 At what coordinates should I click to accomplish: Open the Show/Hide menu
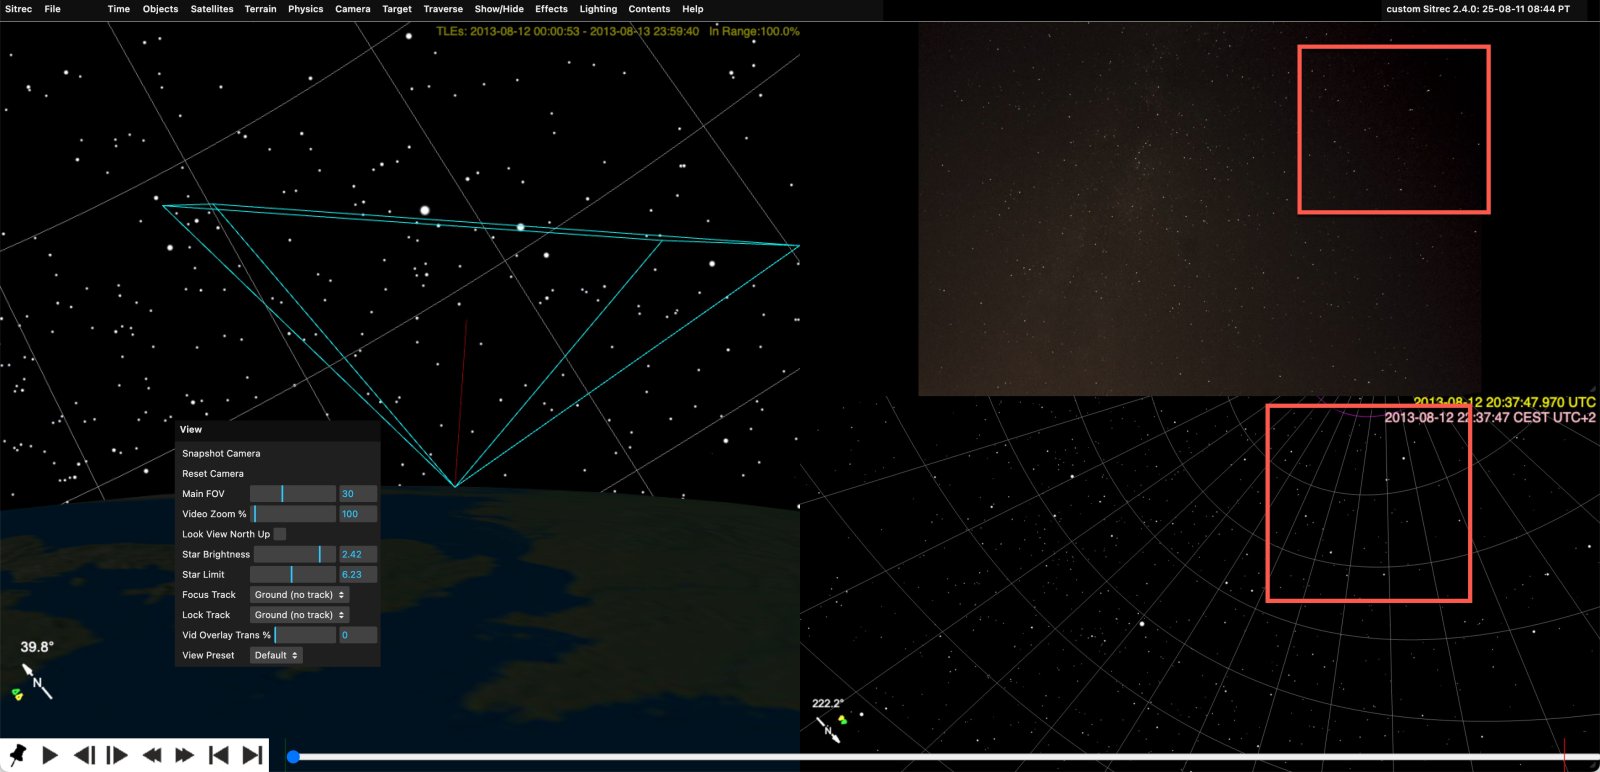pyautogui.click(x=499, y=9)
